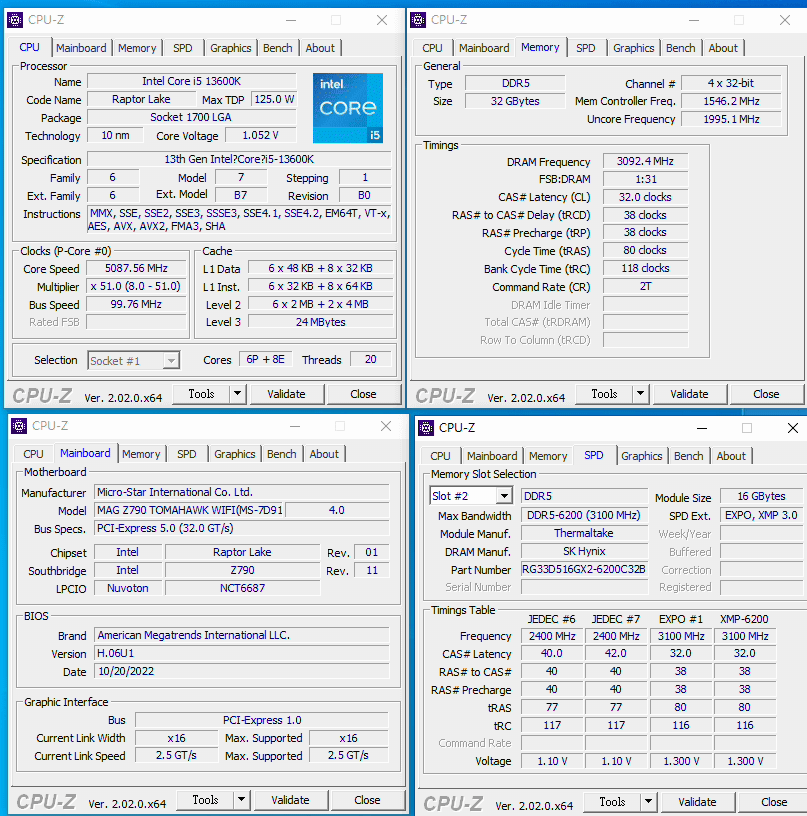The height and width of the screenshot is (816, 807).
Task: Click Validate button in Mainboard window
Action: pos(290,800)
